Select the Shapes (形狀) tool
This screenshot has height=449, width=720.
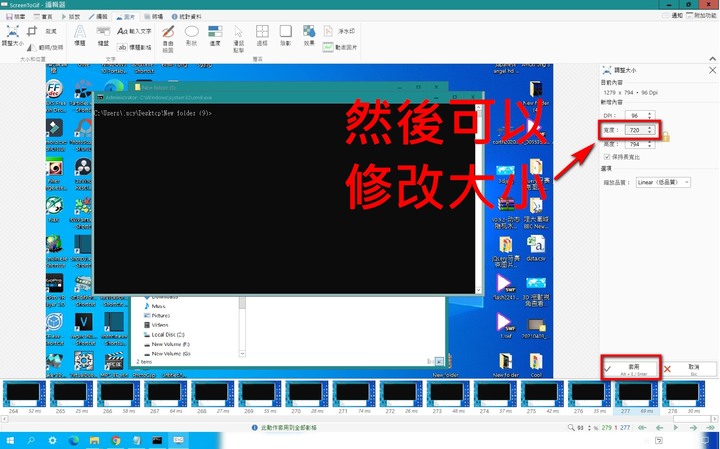point(191,36)
